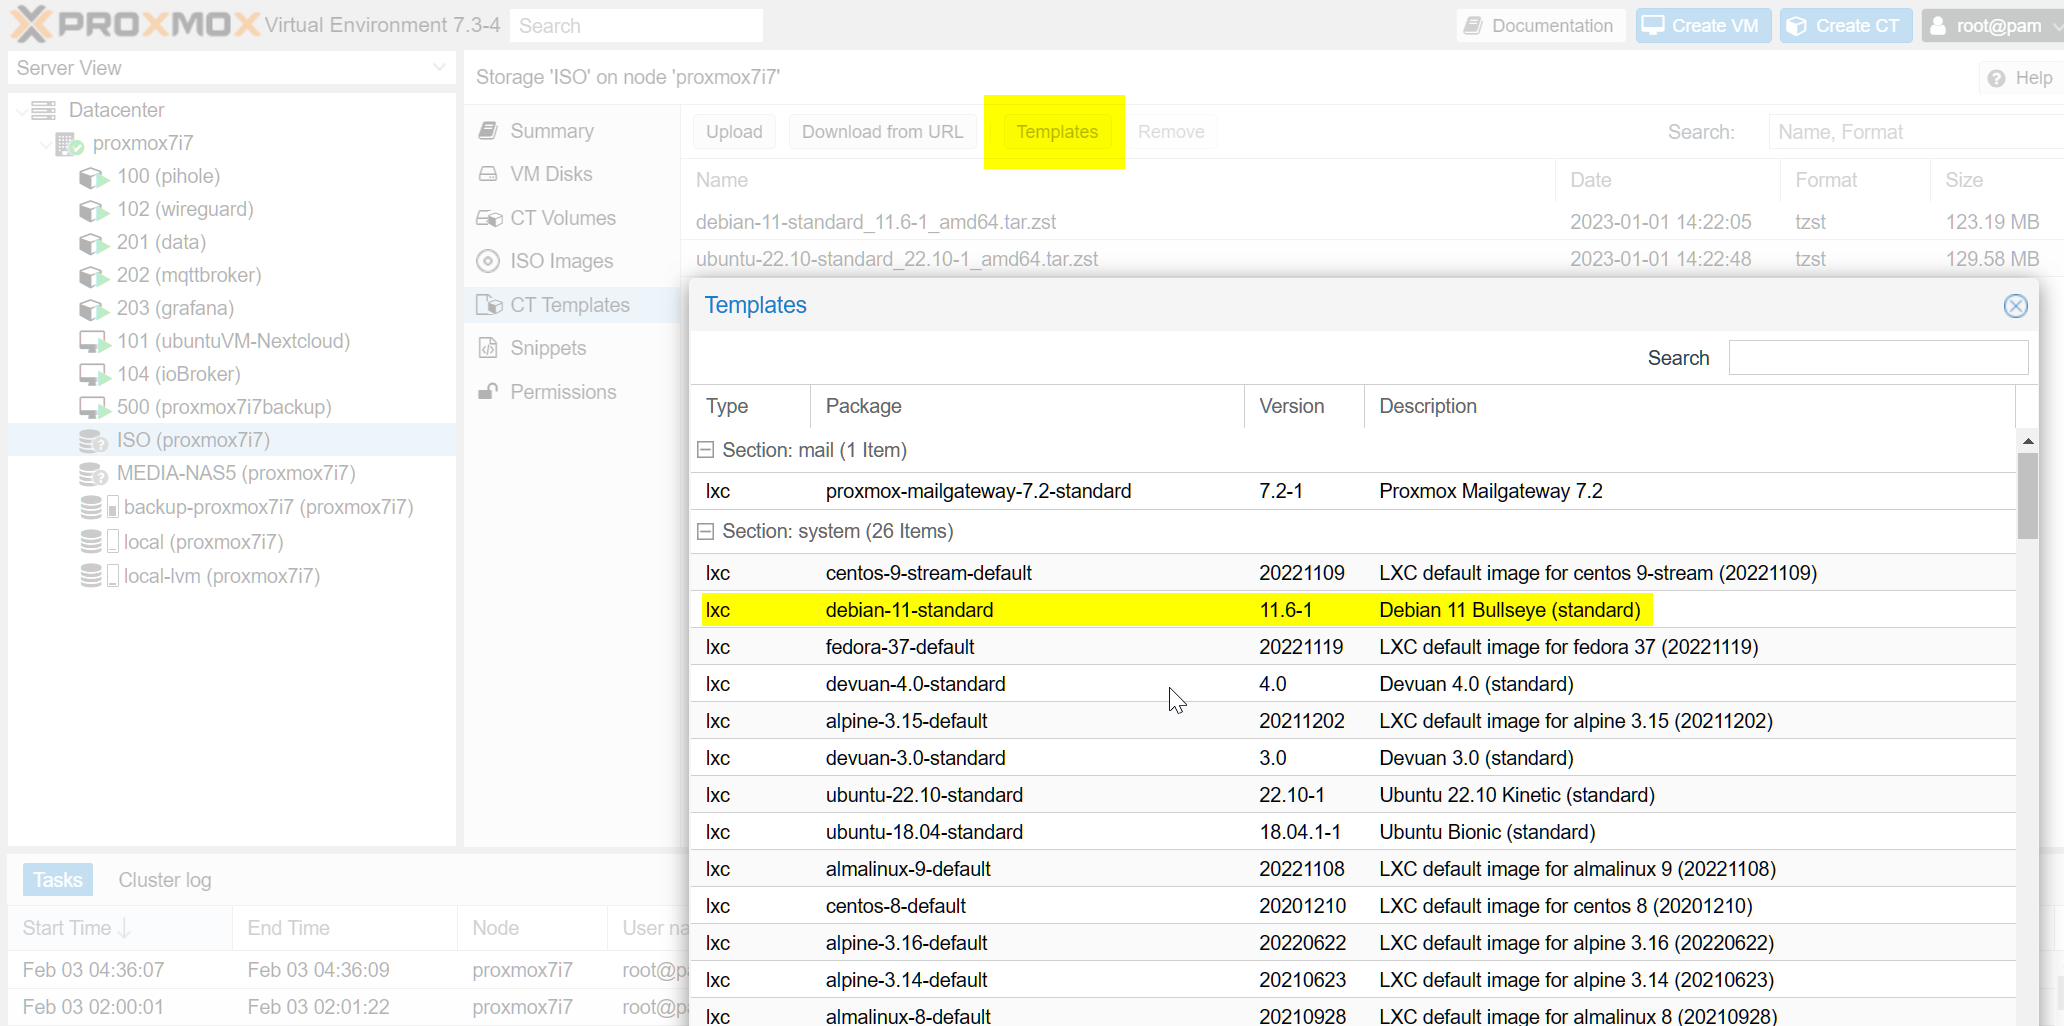Sort by the Package column header
2064x1026 pixels.
(x=1027, y=406)
